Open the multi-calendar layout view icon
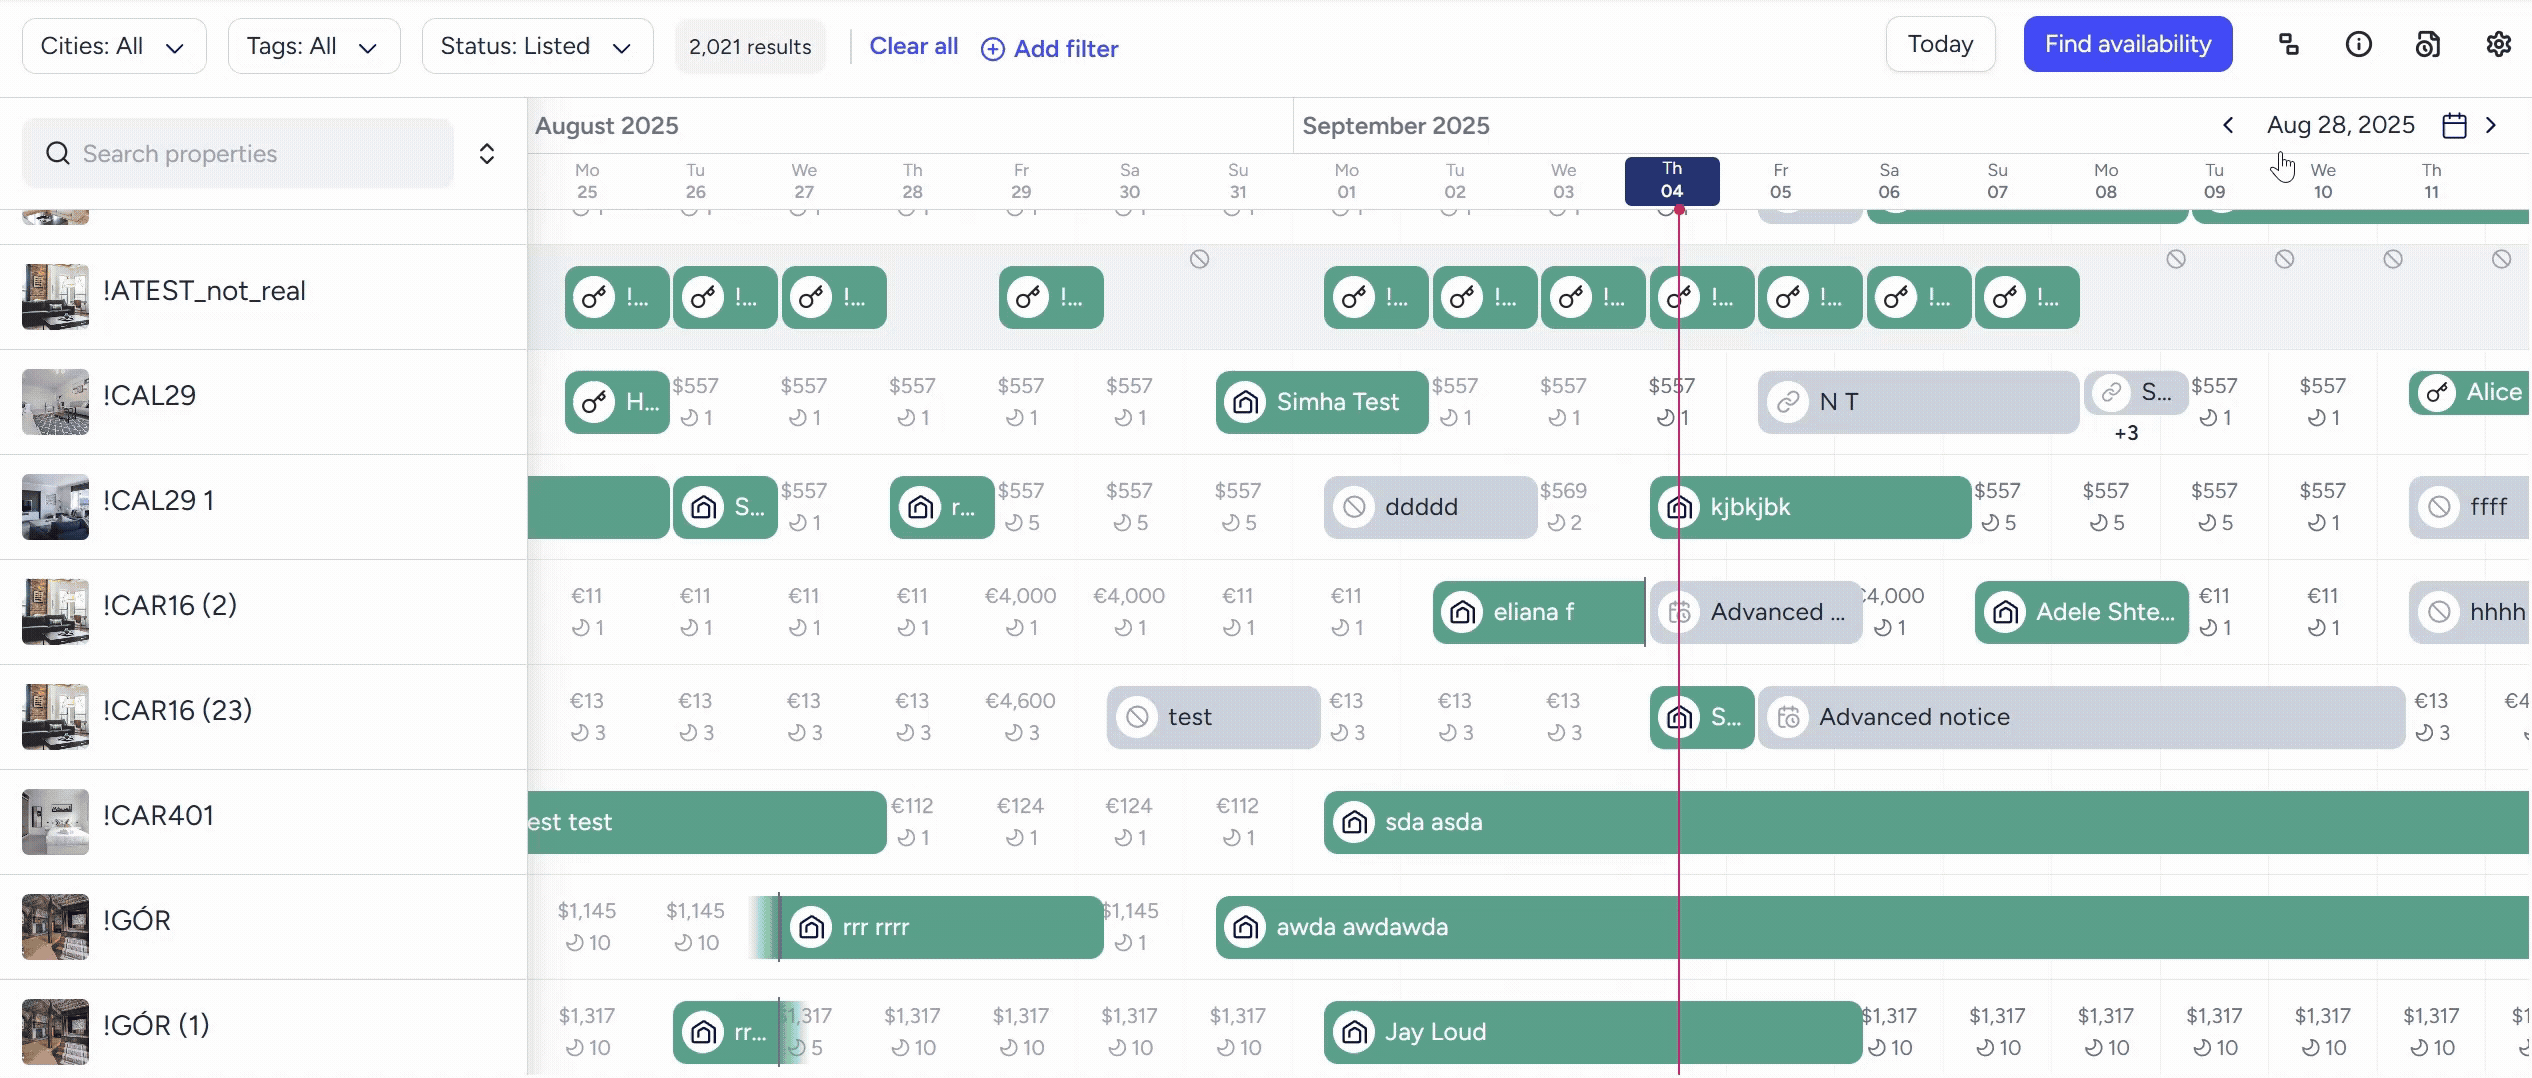The image size is (2532, 1078). (2289, 44)
